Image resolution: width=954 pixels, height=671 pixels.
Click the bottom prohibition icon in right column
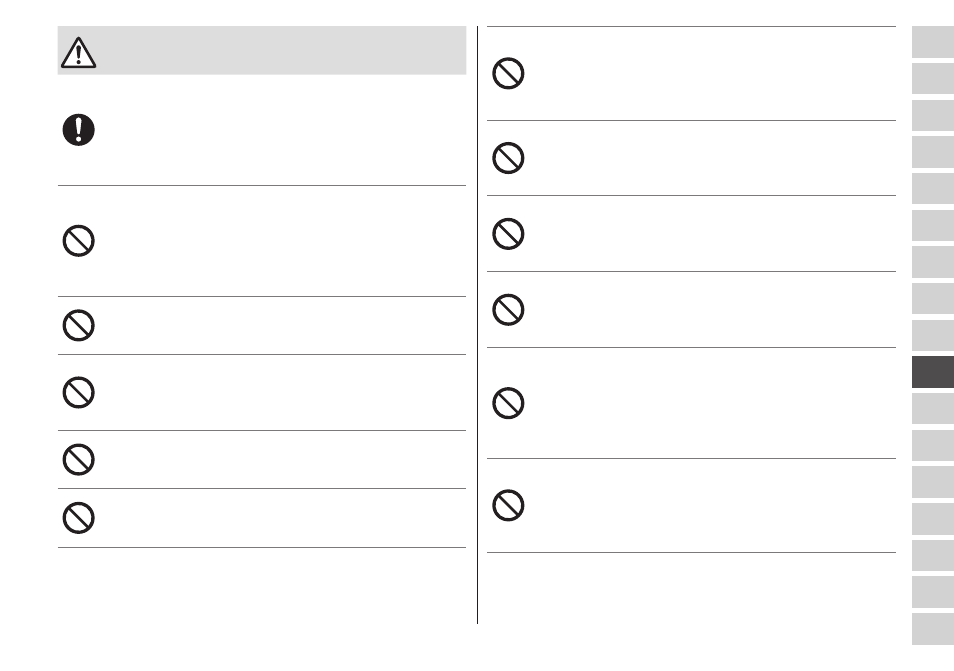coord(508,505)
